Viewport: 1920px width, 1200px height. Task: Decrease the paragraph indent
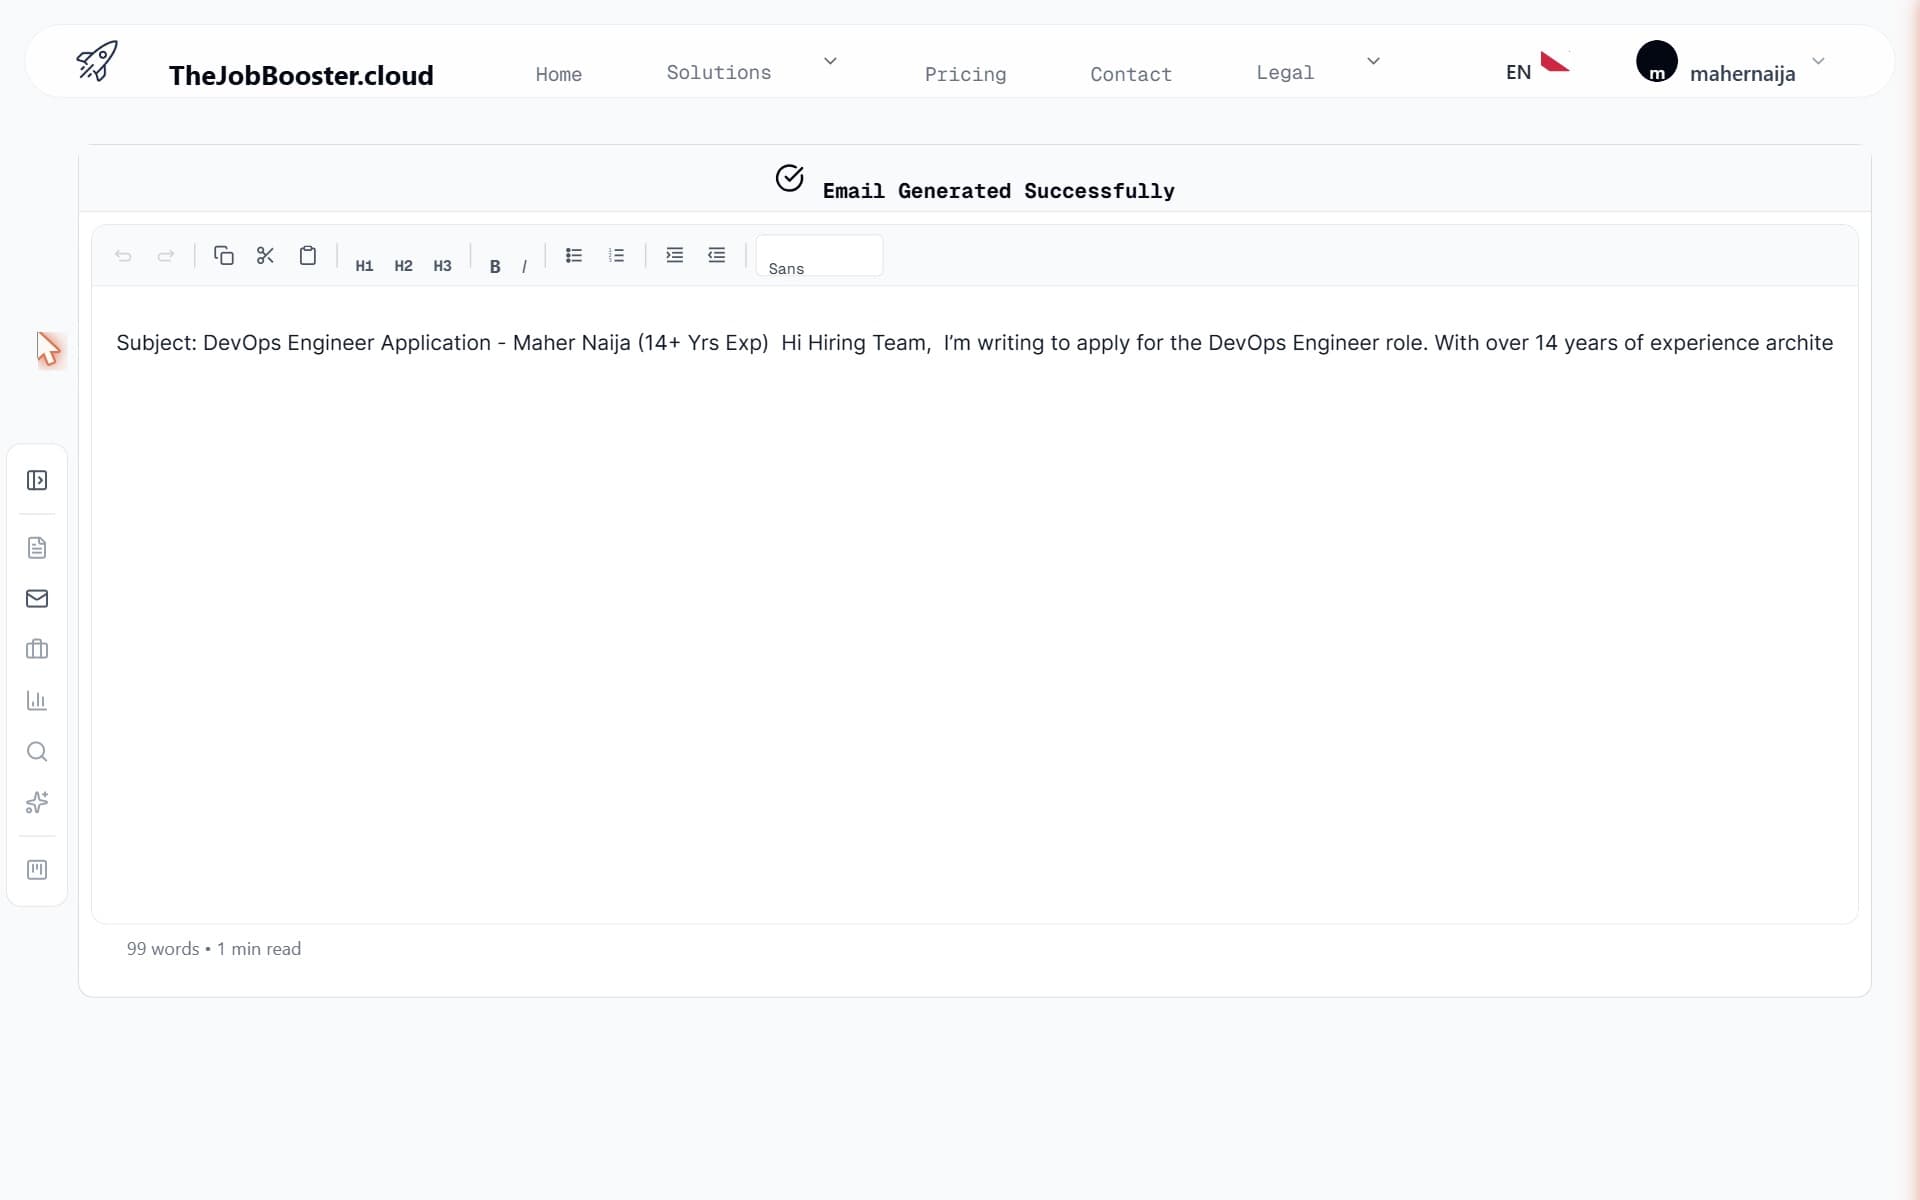pos(717,256)
